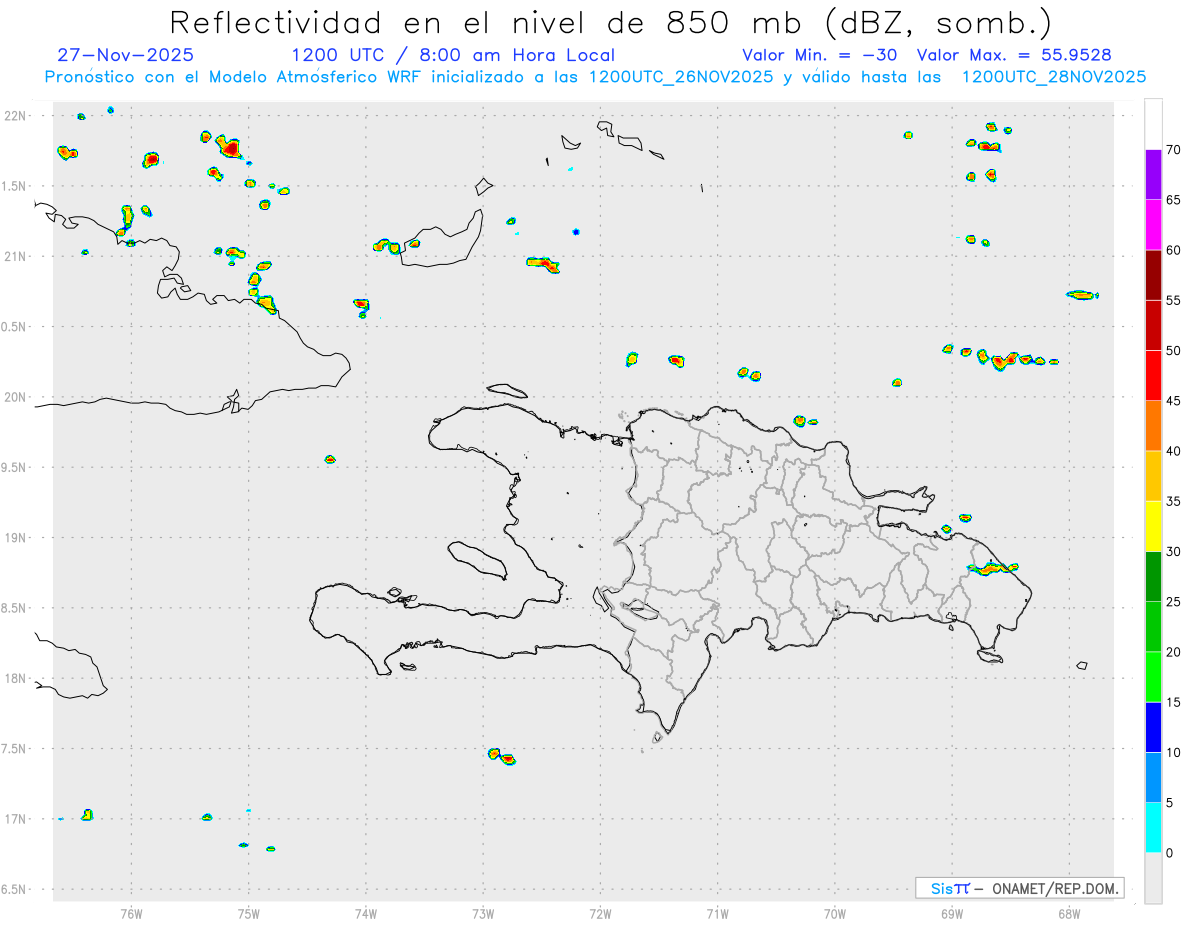This screenshot has height=927, width=1200.
Task: Select the yellow 30–35 dBZ colorbar segment
Action: [x=1153, y=526]
